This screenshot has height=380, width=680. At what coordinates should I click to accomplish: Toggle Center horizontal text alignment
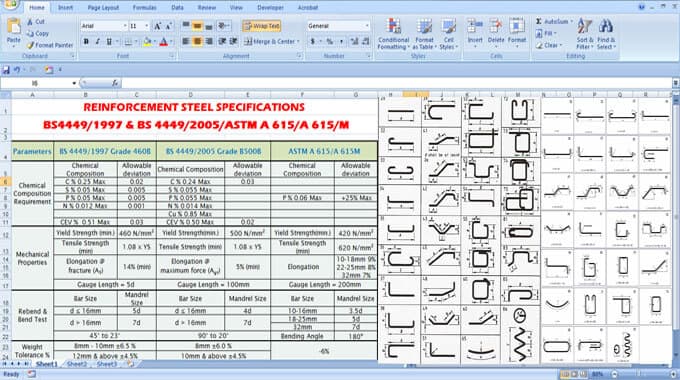click(197, 42)
